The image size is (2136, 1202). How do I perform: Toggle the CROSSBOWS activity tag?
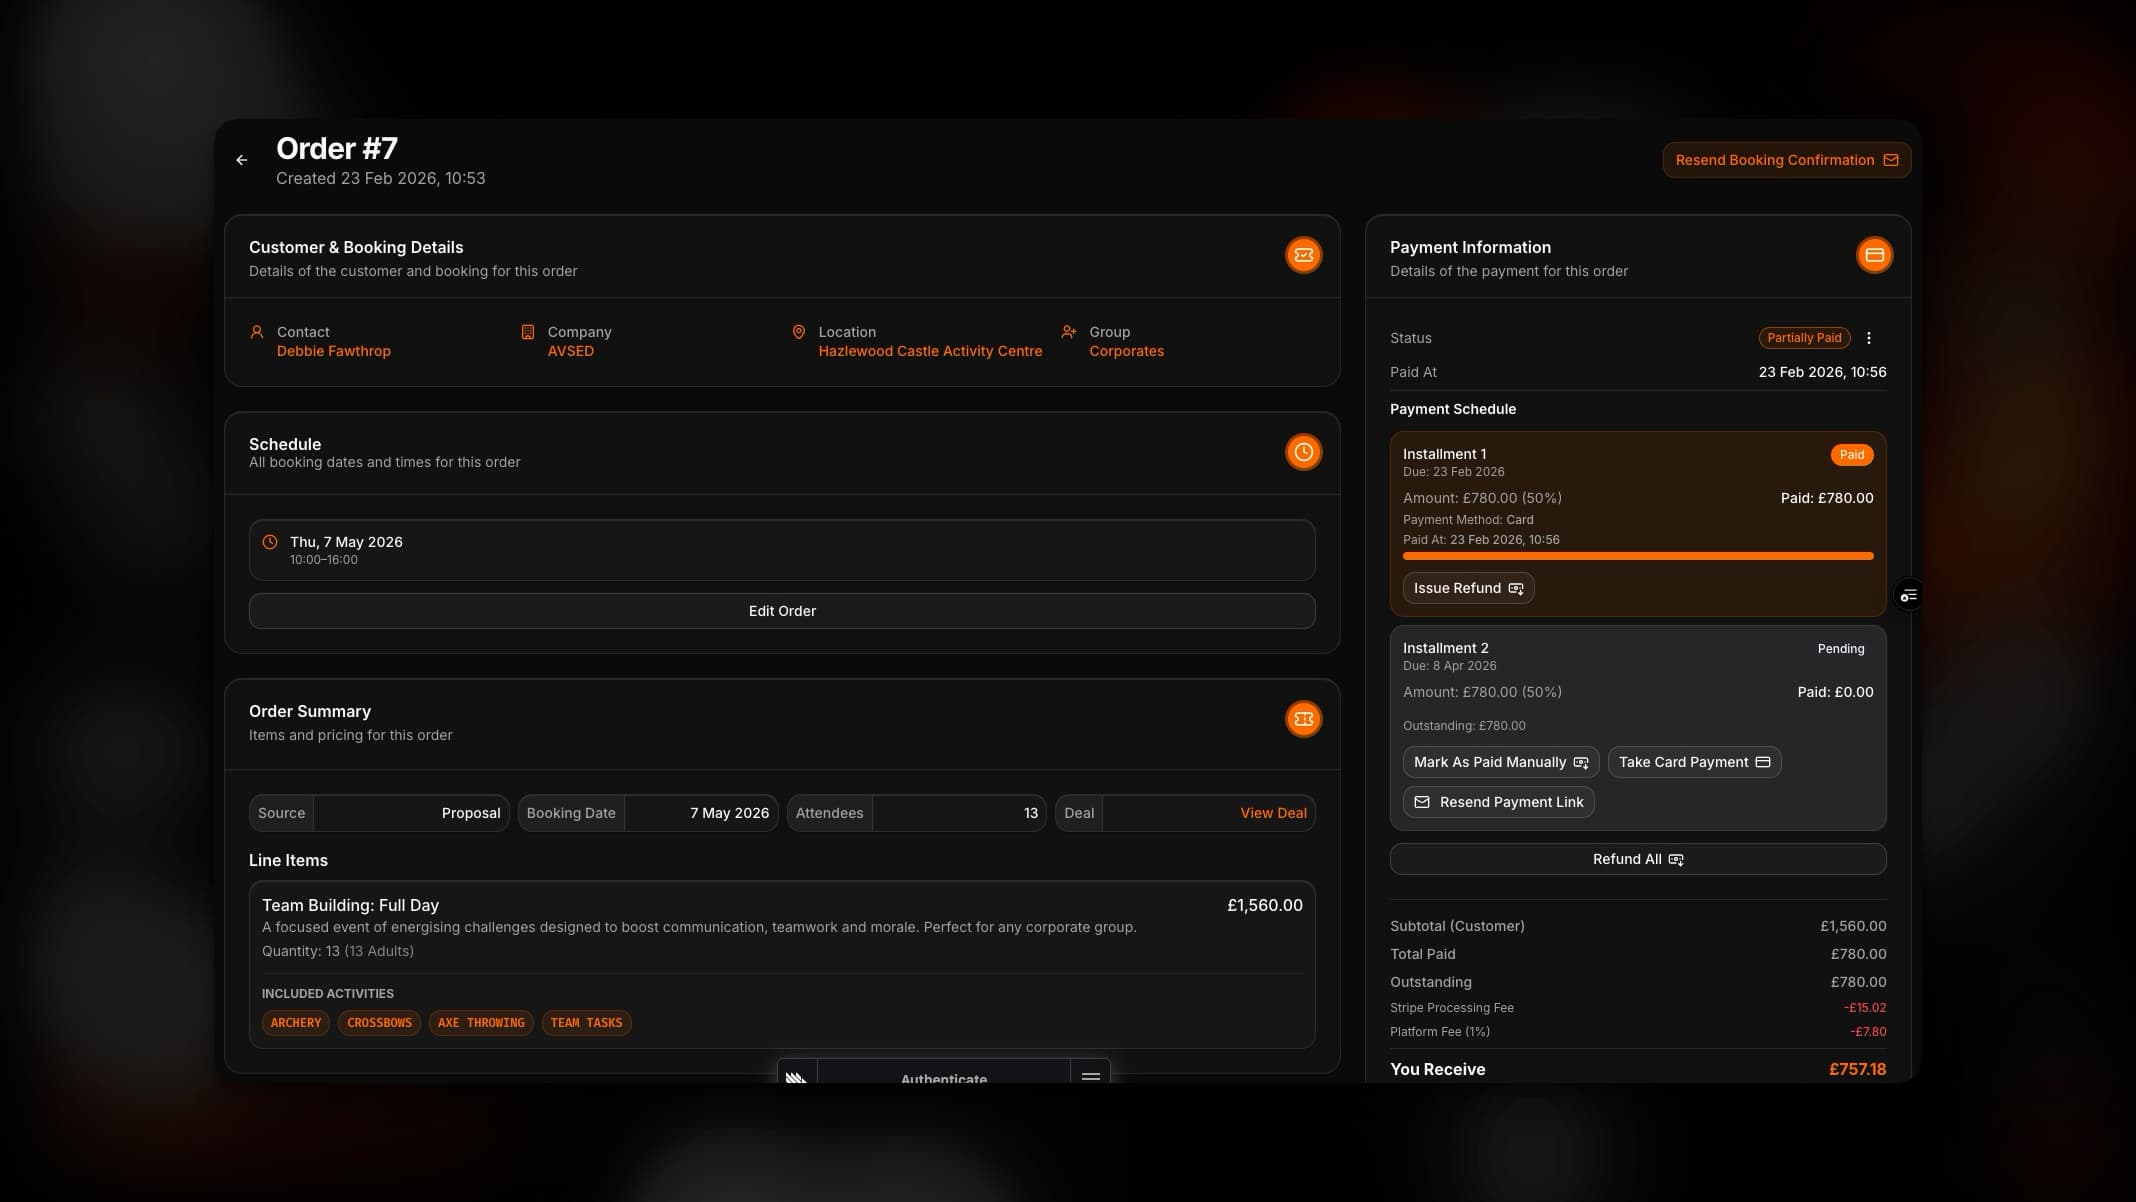pos(379,1022)
